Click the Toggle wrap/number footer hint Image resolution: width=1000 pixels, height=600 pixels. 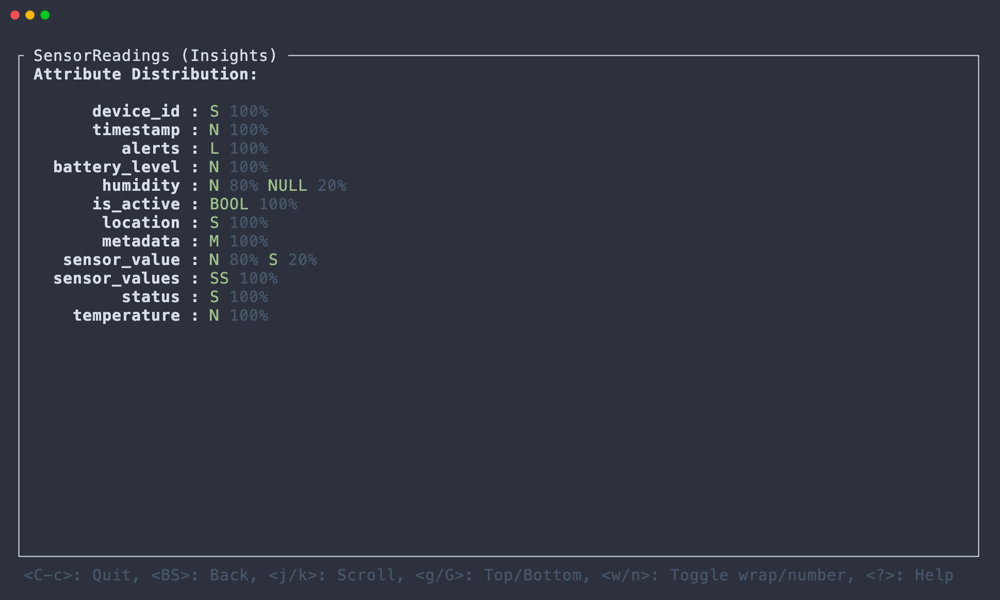point(739,575)
